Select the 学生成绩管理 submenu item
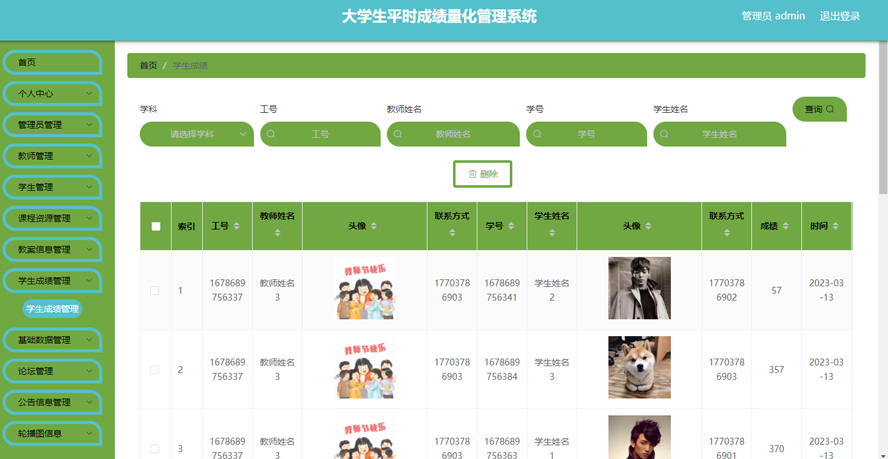Screen dimensions: 888x459 tap(52, 309)
